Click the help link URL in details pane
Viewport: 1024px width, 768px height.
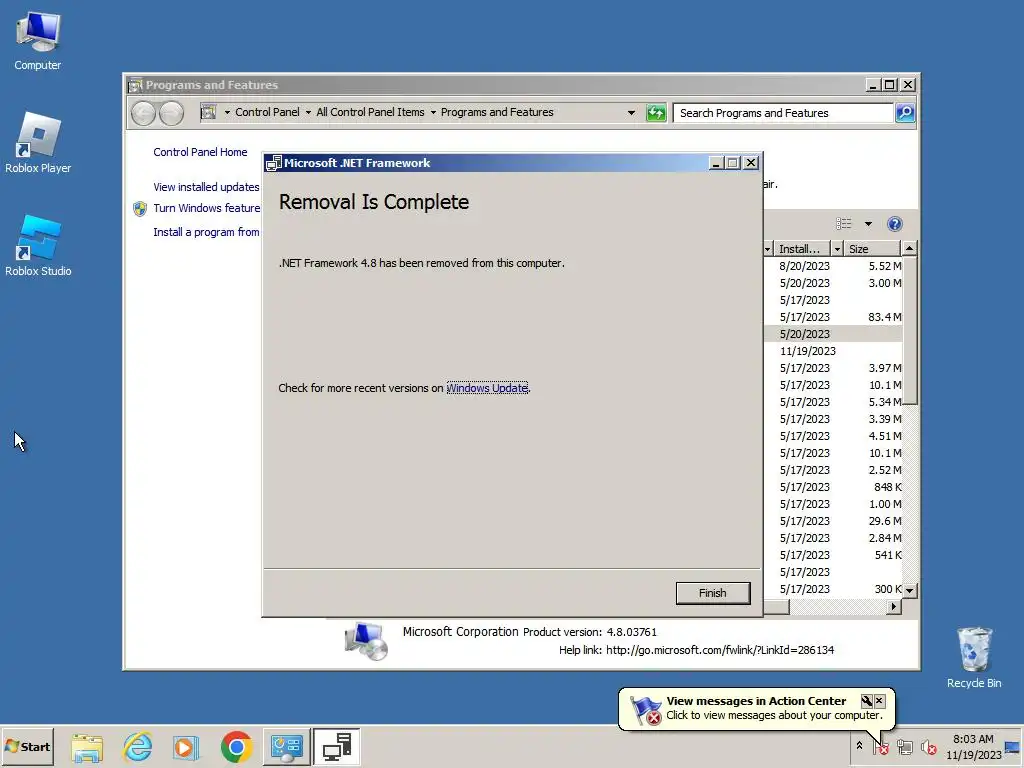(x=720, y=650)
